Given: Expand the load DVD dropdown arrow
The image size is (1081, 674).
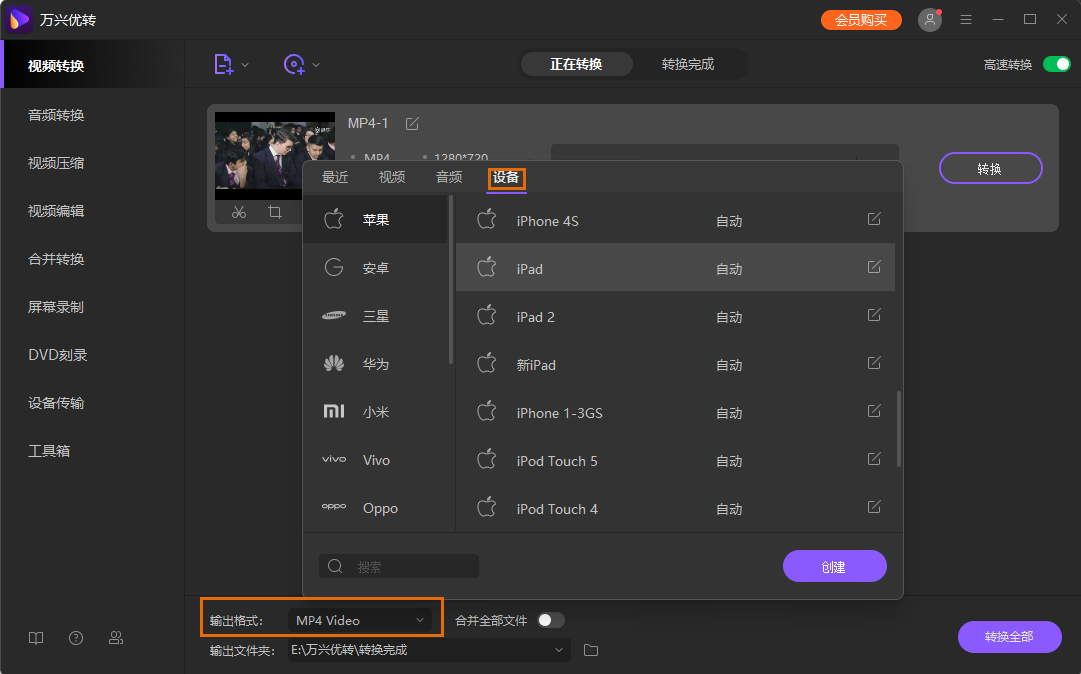Looking at the screenshot, I should (316, 65).
